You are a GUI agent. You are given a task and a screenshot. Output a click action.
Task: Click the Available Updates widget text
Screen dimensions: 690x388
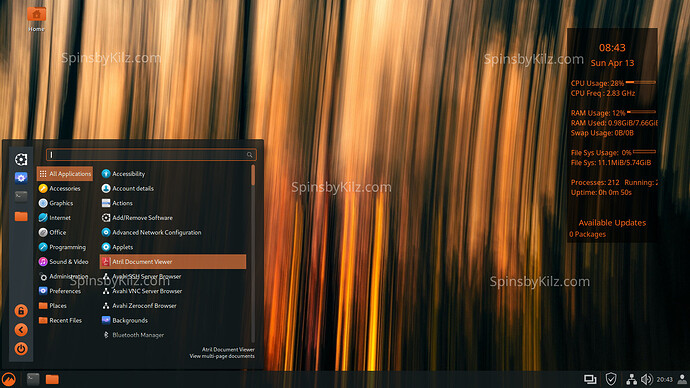click(x=612, y=223)
